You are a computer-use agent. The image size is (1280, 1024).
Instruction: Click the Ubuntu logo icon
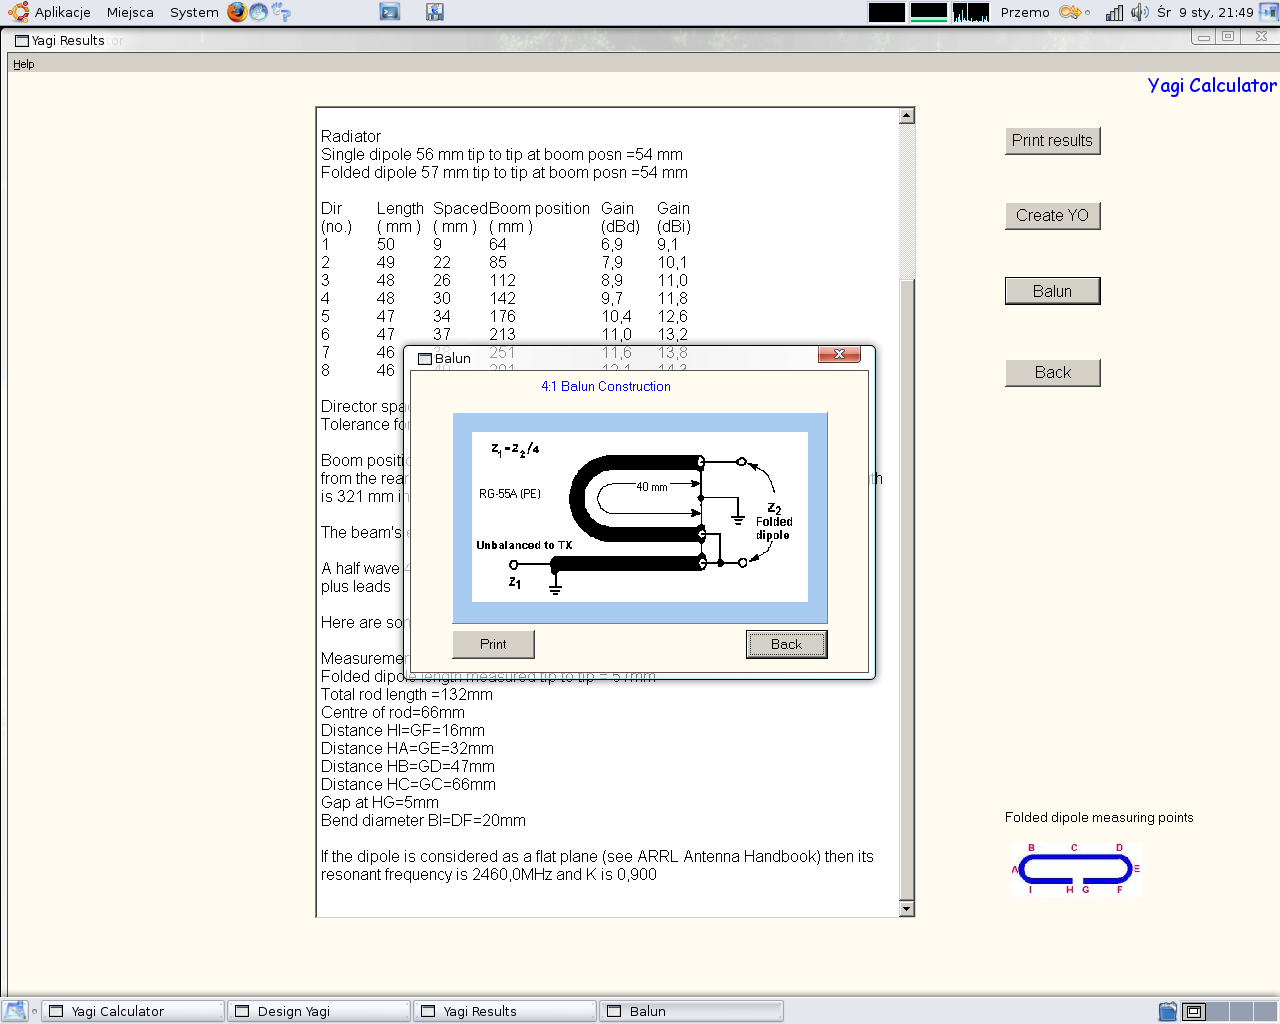pos(18,12)
